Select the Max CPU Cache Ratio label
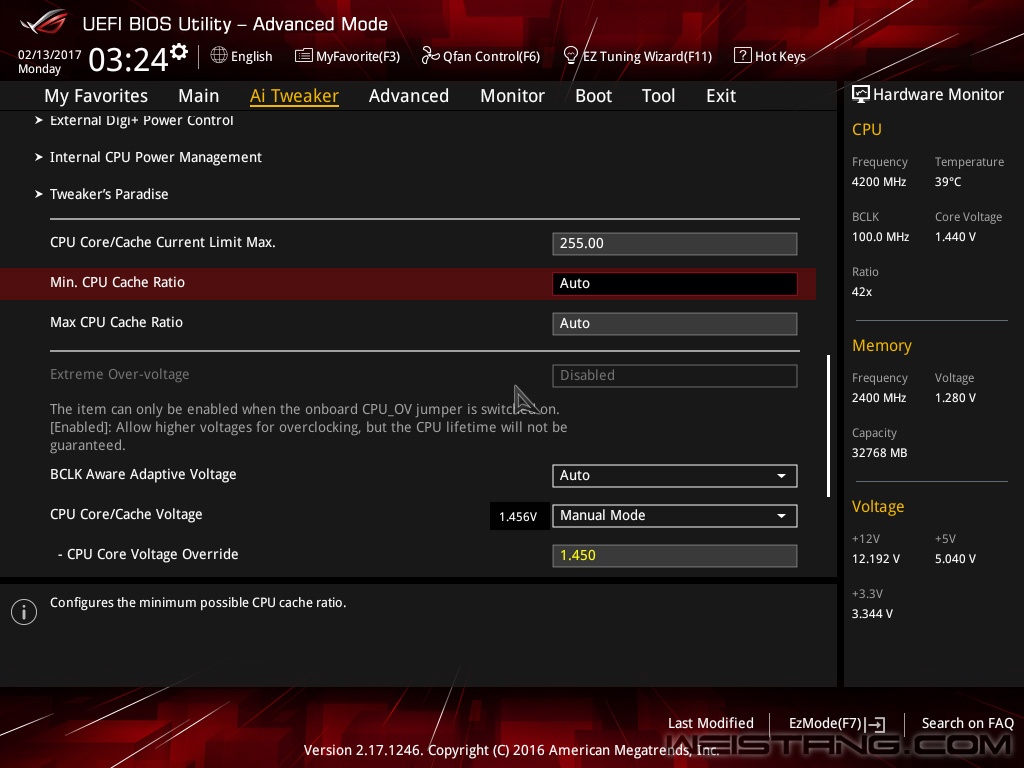Screen dimensions: 1024x768 point(116,322)
